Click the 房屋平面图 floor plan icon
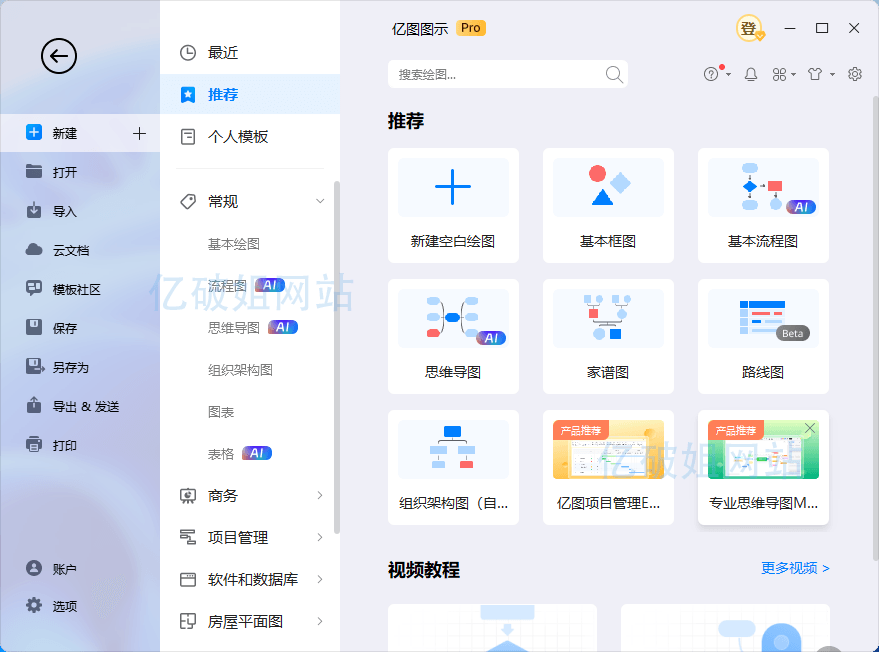 point(188,621)
